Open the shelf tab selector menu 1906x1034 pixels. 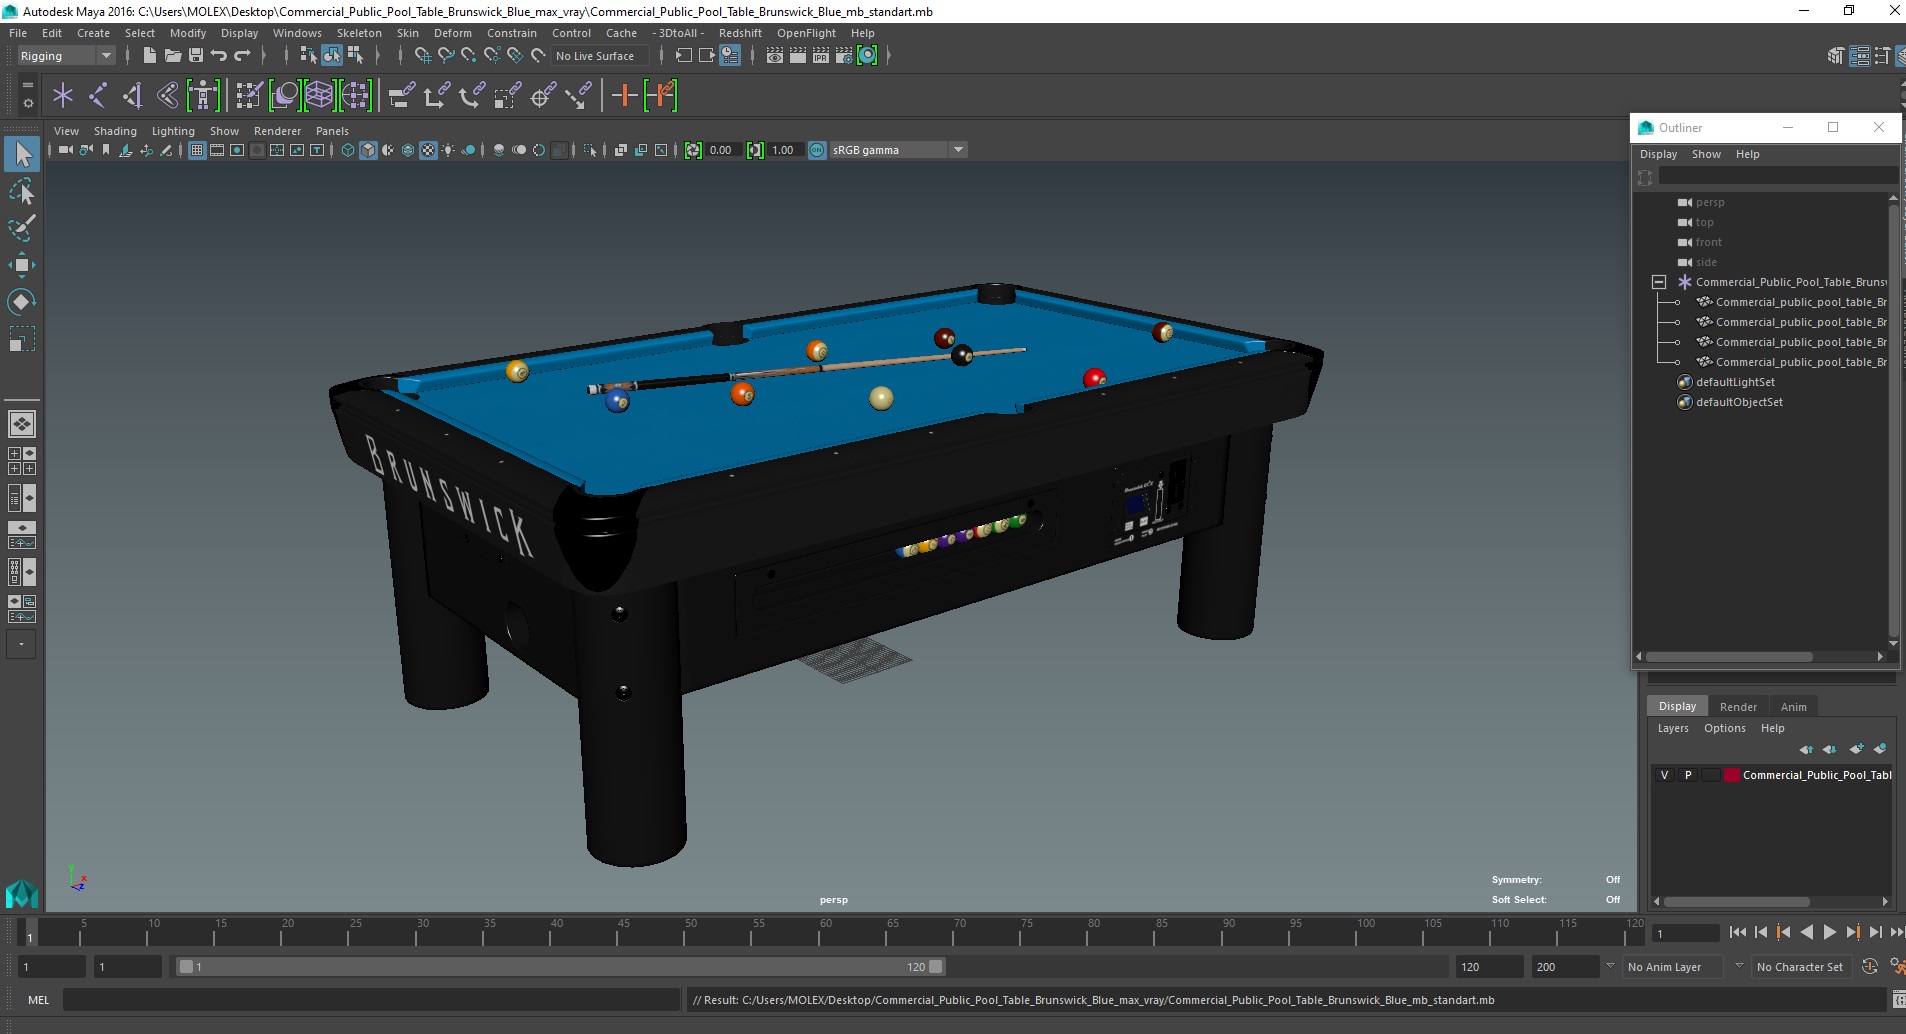click(27, 86)
